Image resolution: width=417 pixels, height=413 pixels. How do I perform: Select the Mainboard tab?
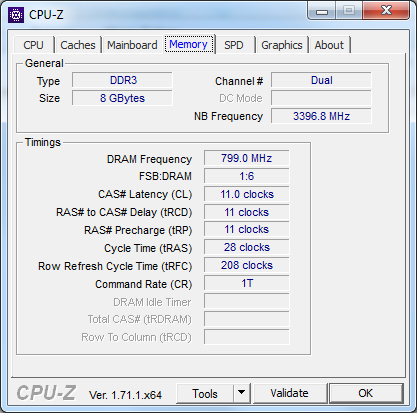(132, 45)
